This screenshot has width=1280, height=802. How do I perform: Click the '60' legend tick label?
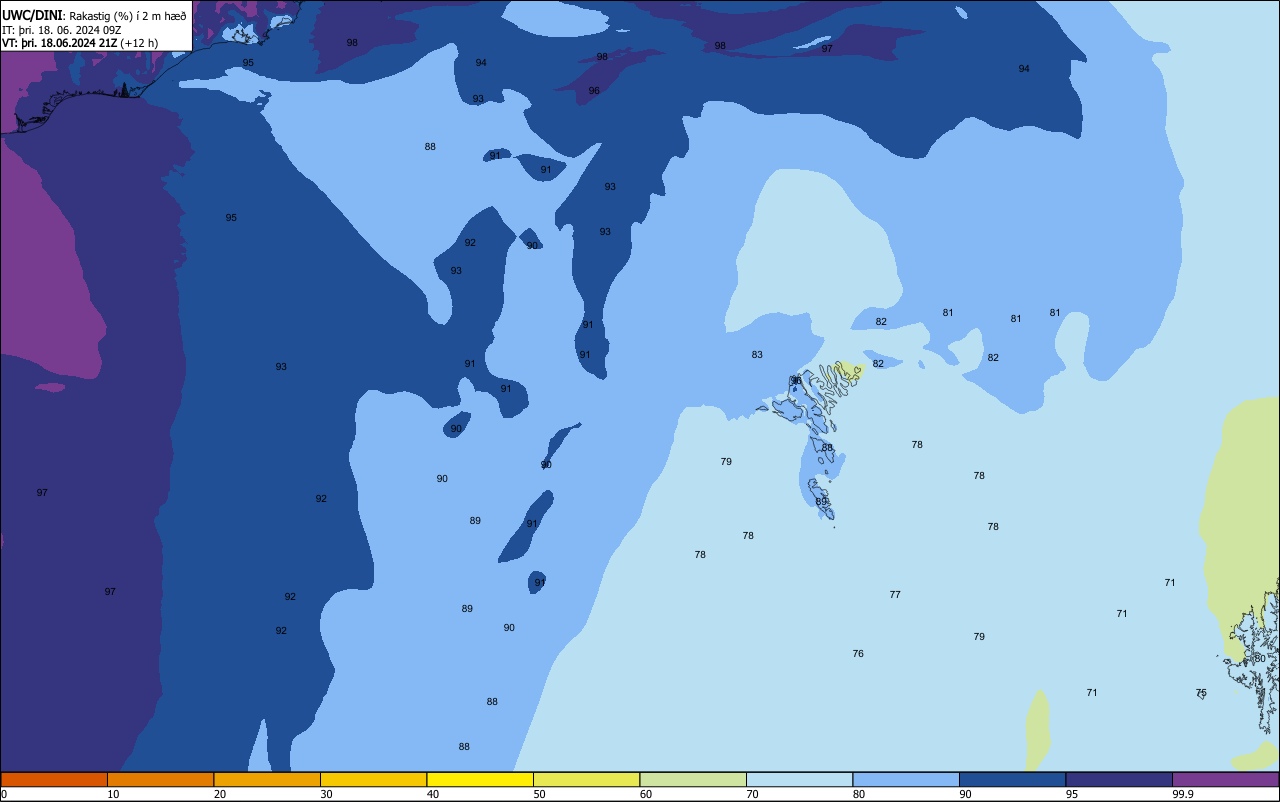pyautogui.click(x=646, y=794)
